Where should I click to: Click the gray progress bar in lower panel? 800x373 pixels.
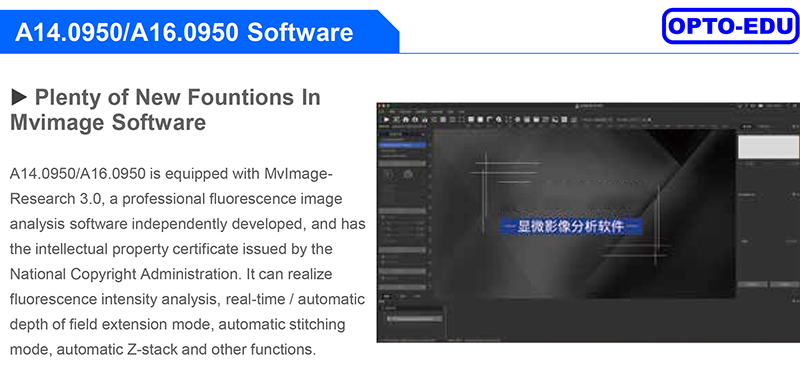(x=415, y=318)
